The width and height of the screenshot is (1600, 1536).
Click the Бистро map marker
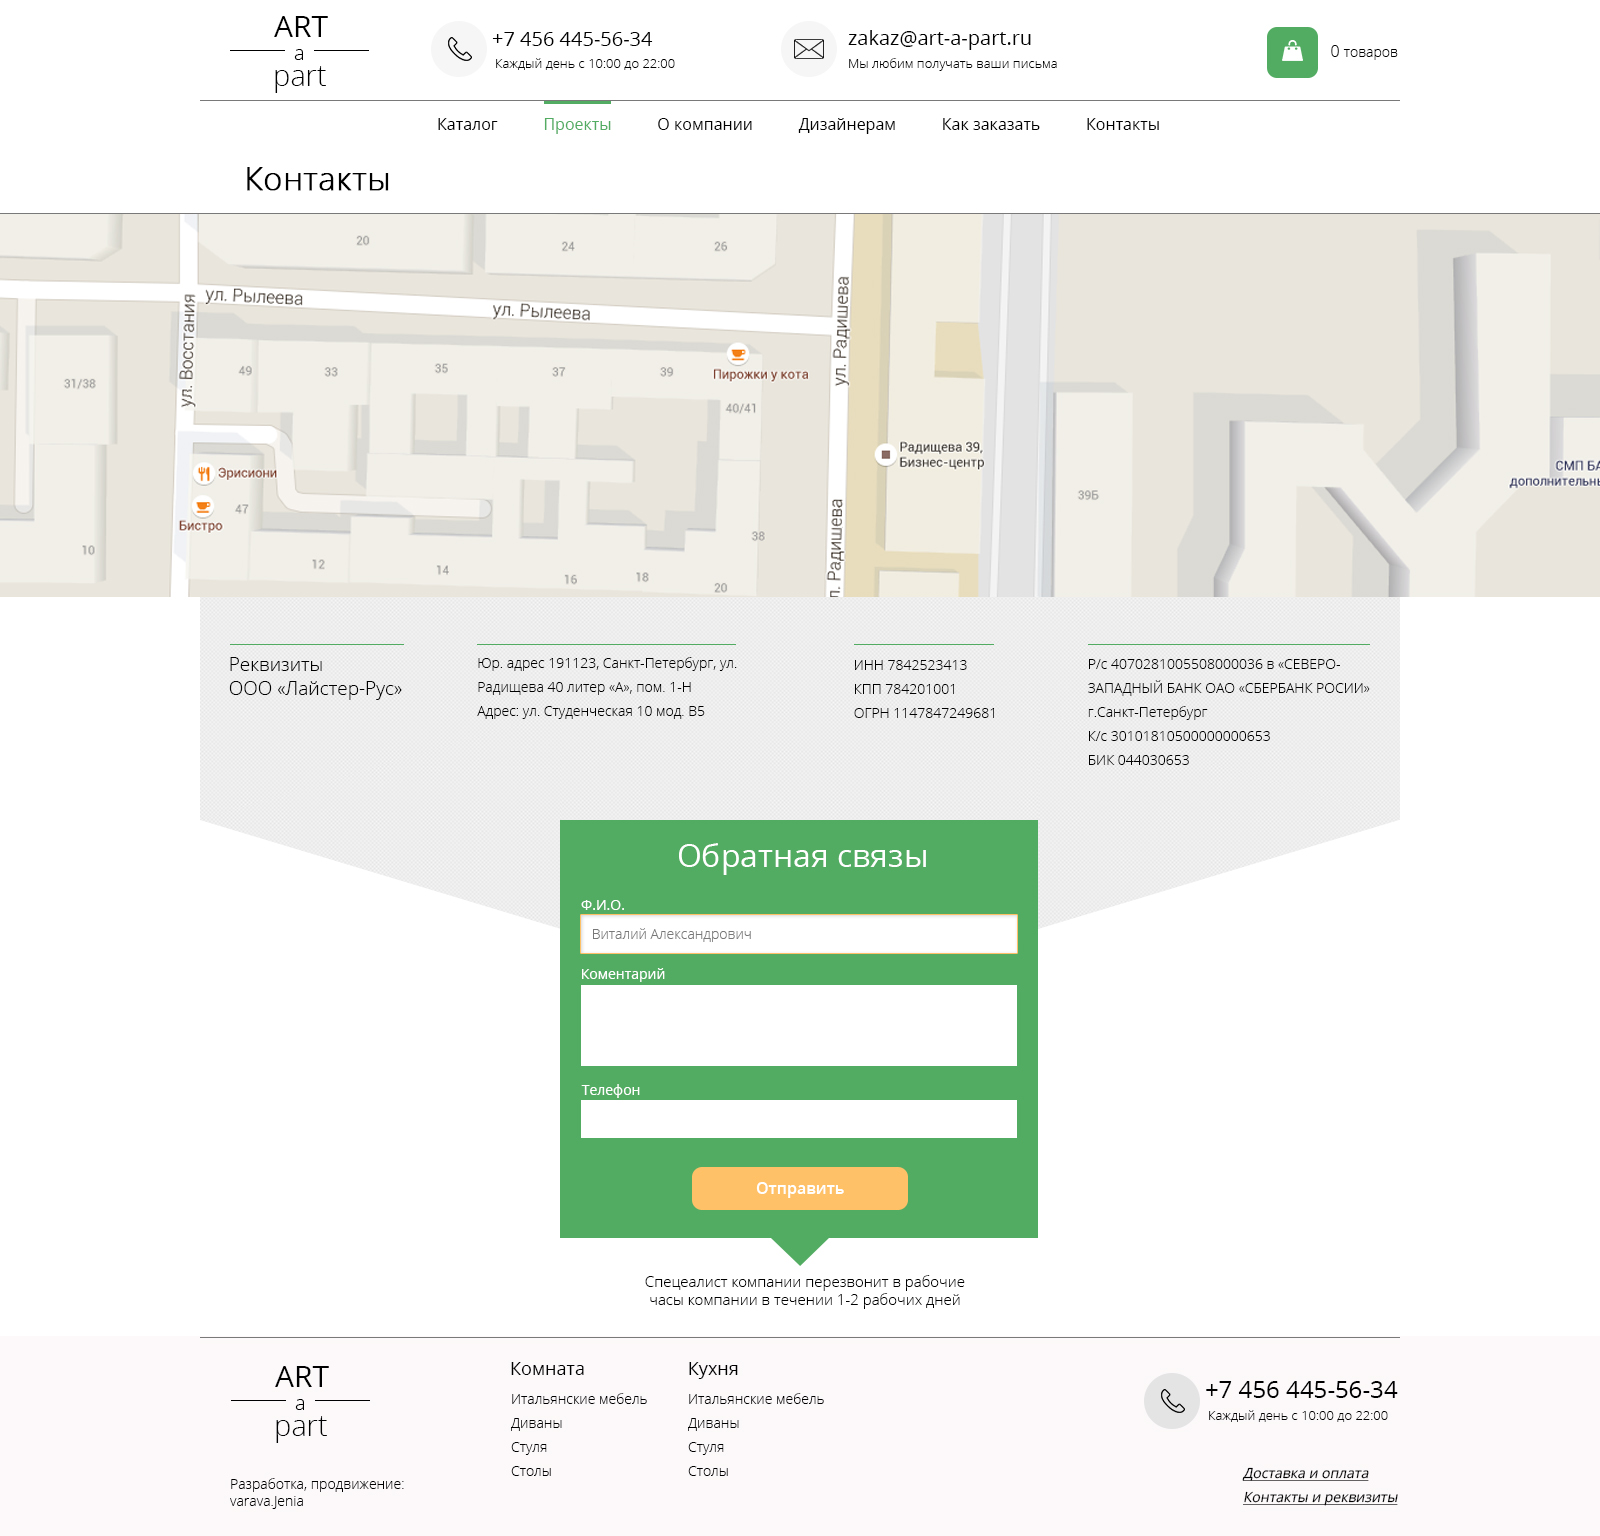click(203, 506)
